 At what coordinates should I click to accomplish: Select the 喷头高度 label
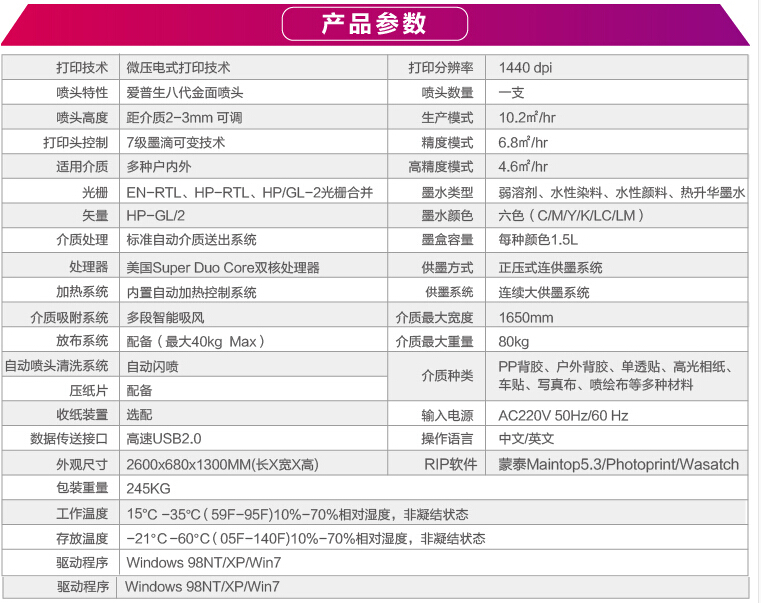tap(82, 117)
